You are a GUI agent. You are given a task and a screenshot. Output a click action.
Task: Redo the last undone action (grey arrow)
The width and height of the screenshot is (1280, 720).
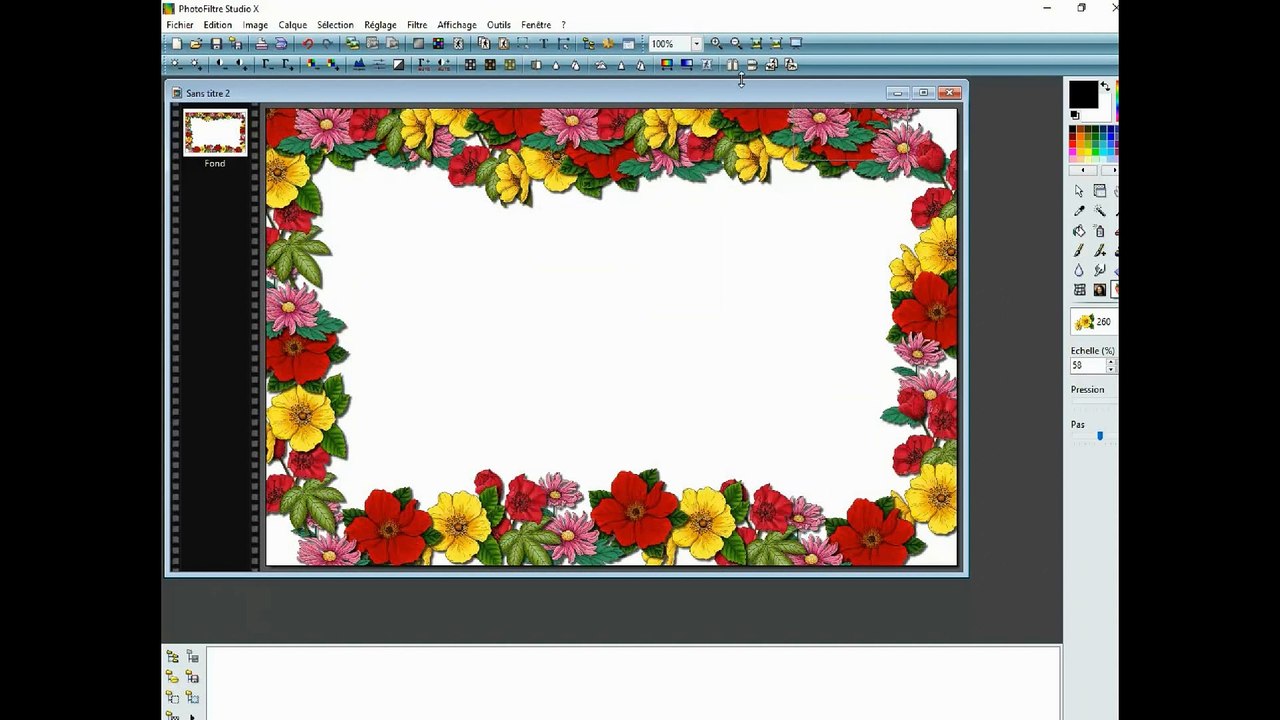point(328,43)
